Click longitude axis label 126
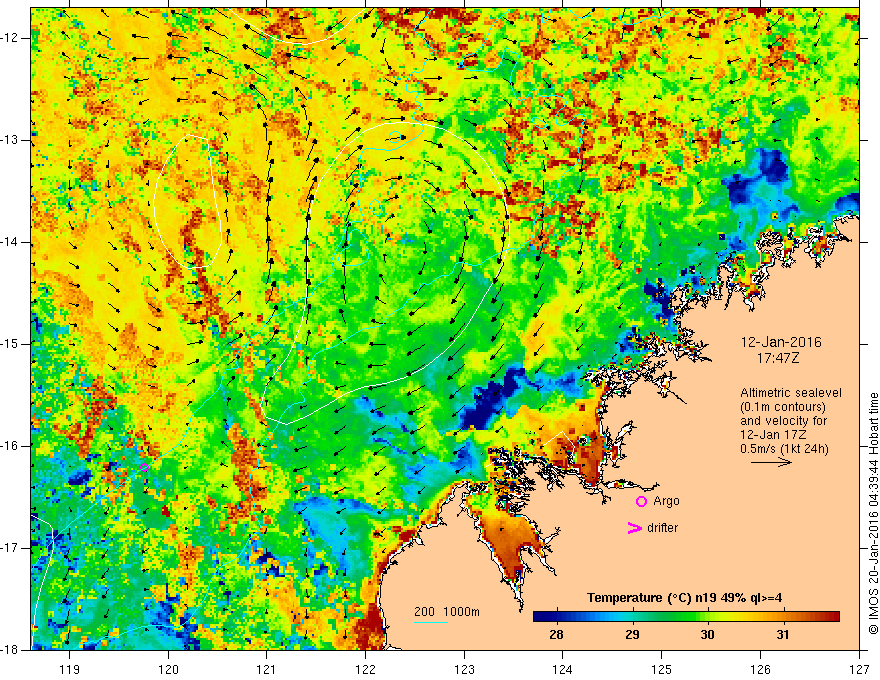880x680 pixels. (760, 669)
